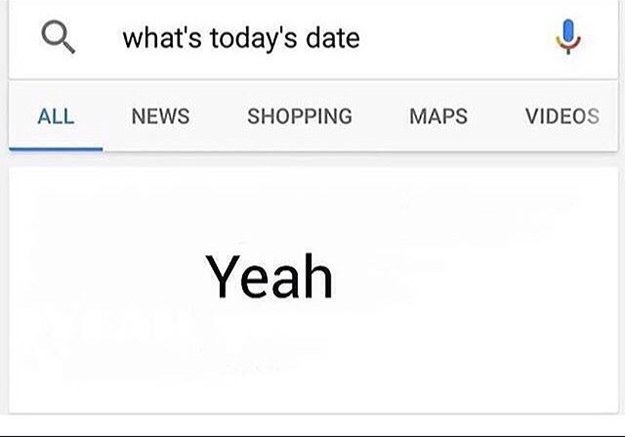Click the letter "Y" in the Yeah answer
625x437 pixels.
coord(224,276)
